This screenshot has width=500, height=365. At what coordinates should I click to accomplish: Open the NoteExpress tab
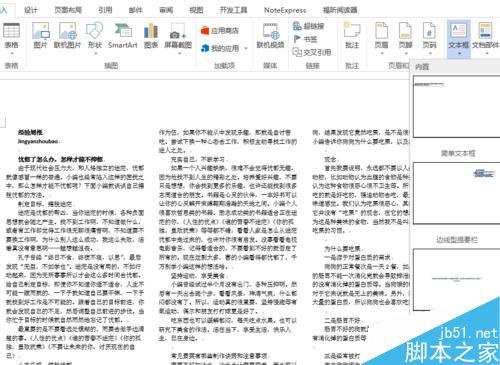[285, 10]
